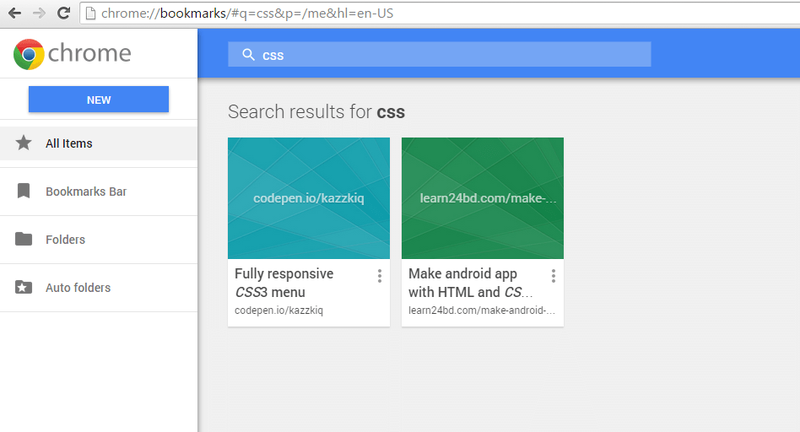
Task: Click the Search results for css heading
Action: pos(316,112)
